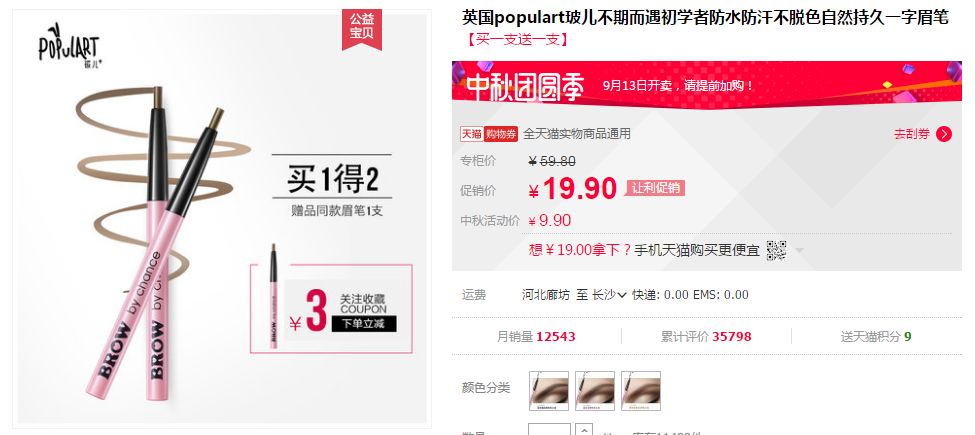Click the 月销量 12543 sales figure
Viewport: 975px width, 435px height.
pos(536,337)
